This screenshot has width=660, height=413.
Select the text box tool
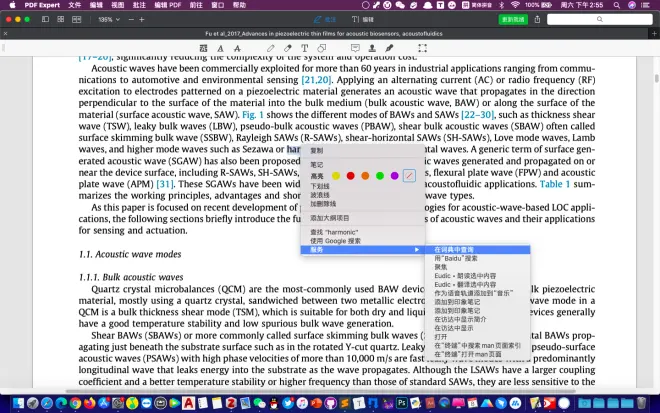(304, 48)
